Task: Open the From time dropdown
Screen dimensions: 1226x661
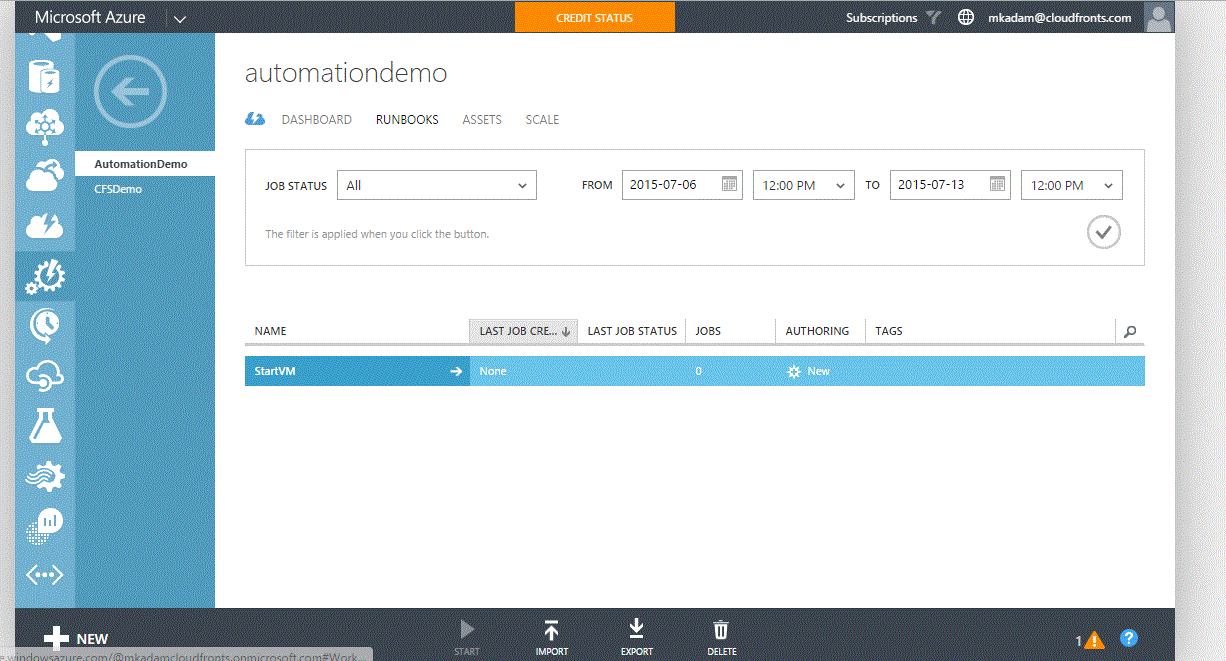Action: coord(803,185)
